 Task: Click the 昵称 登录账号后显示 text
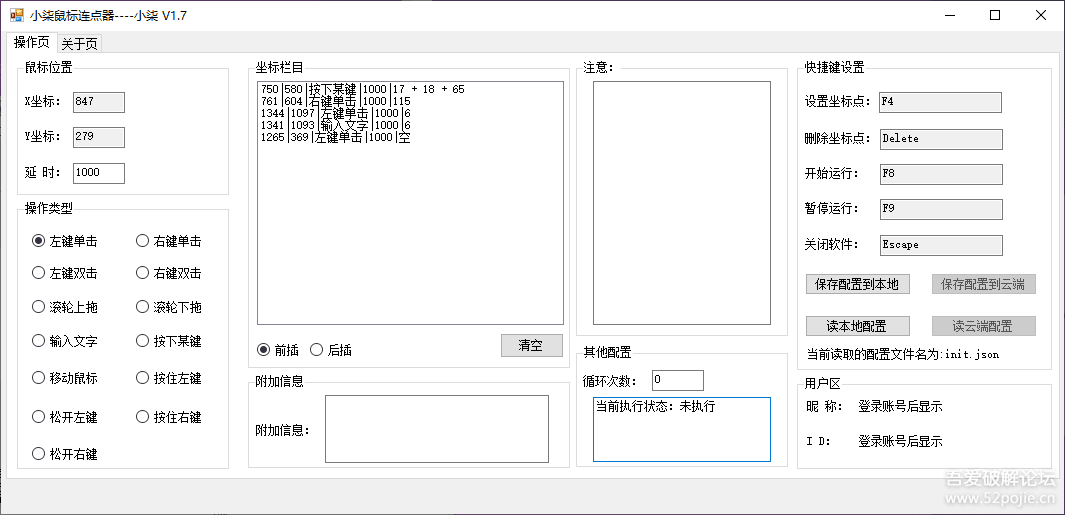coord(900,407)
